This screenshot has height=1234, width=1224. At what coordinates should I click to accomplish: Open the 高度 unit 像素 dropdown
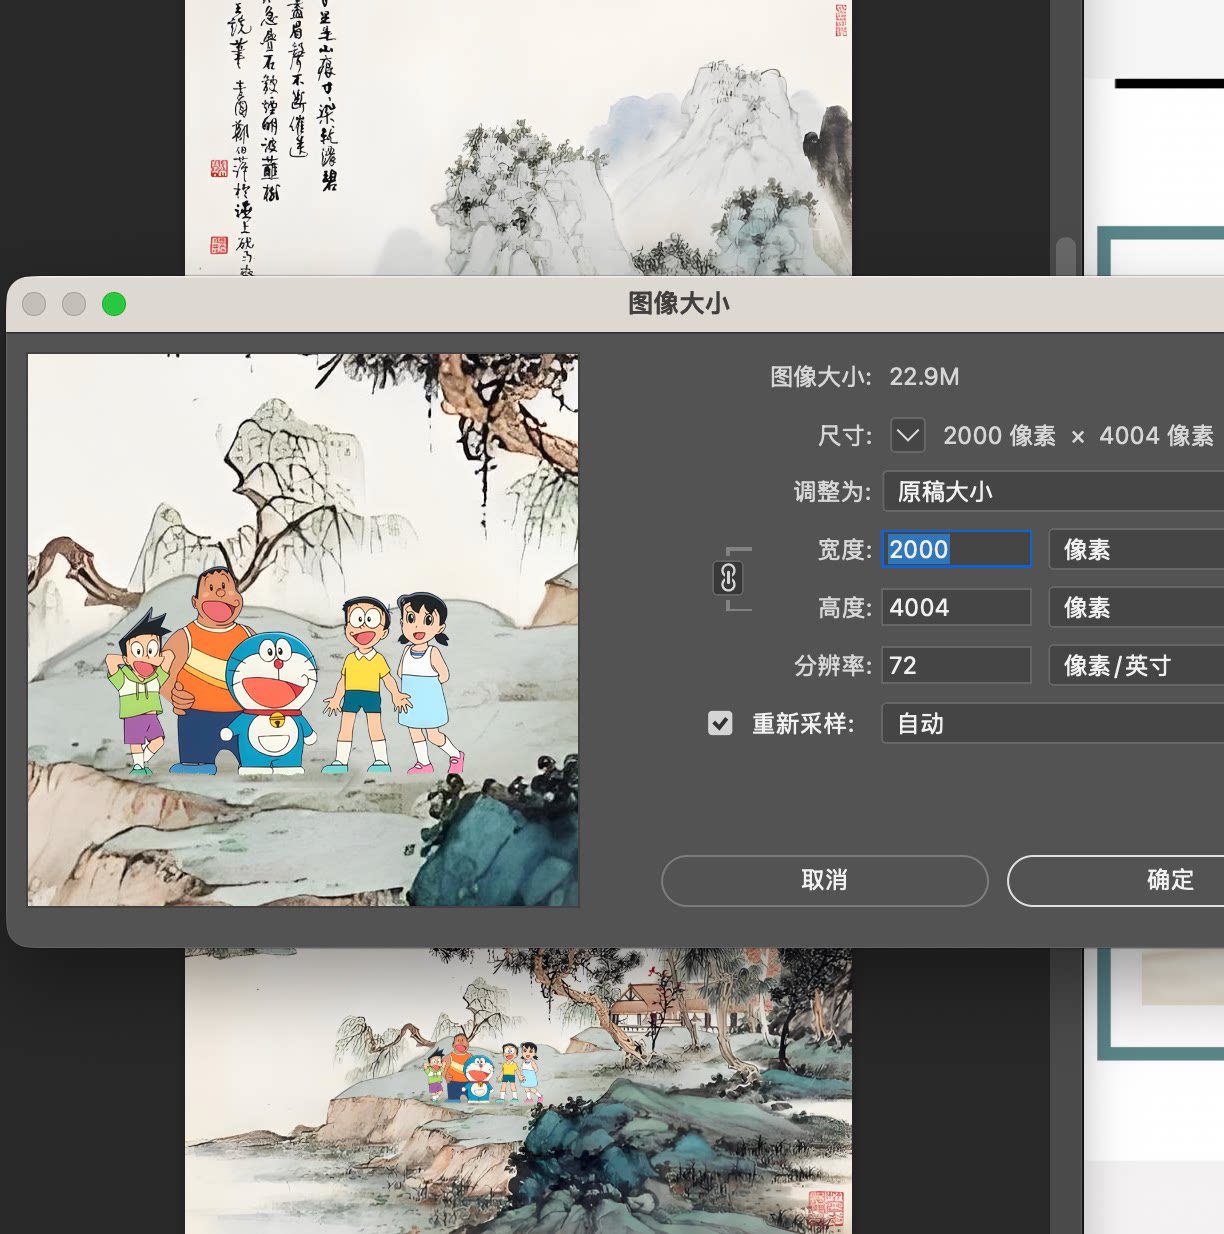pos(1136,607)
